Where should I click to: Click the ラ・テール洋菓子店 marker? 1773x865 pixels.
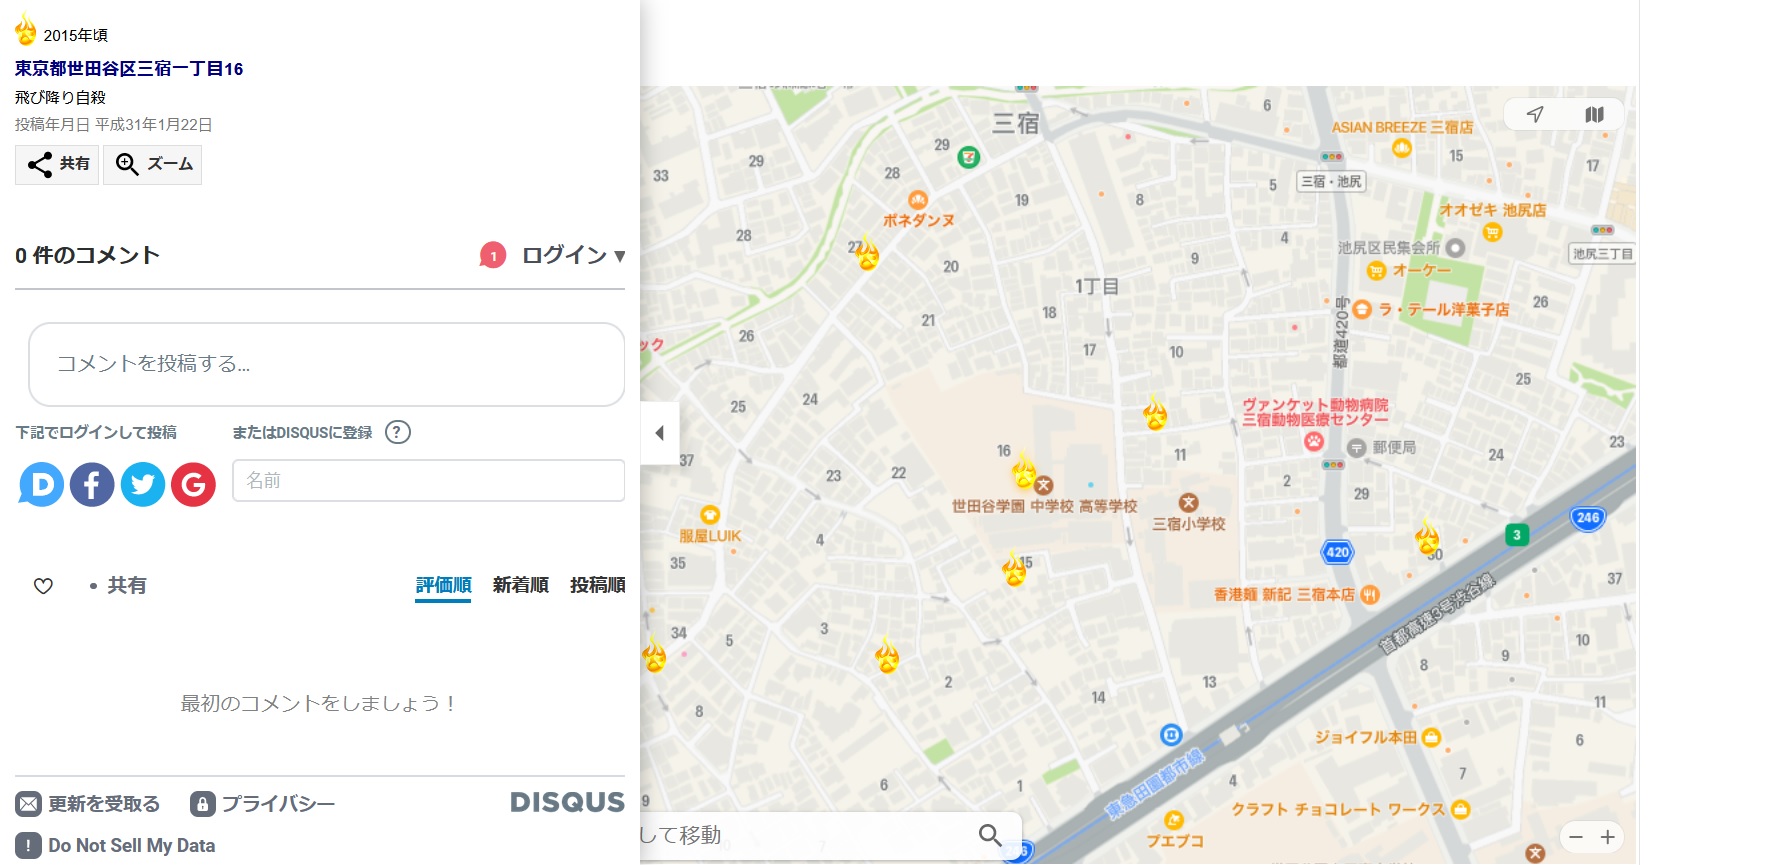[1361, 310]
